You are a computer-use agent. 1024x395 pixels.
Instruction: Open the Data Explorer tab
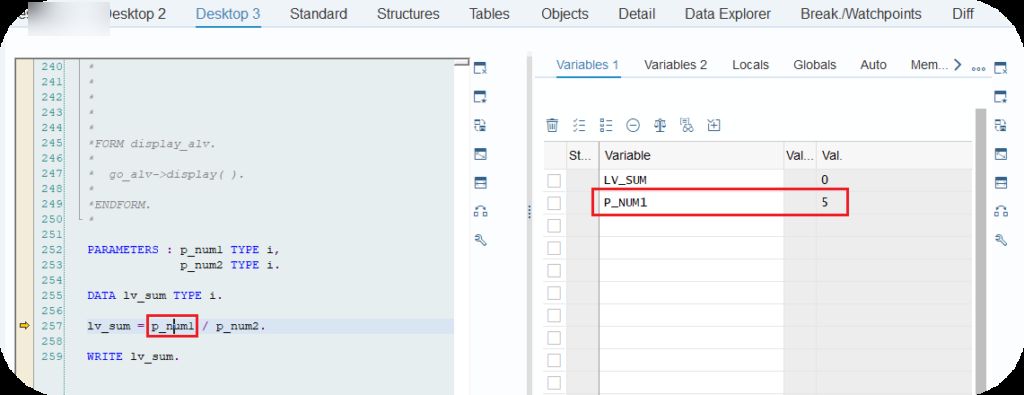click(728, 14)
